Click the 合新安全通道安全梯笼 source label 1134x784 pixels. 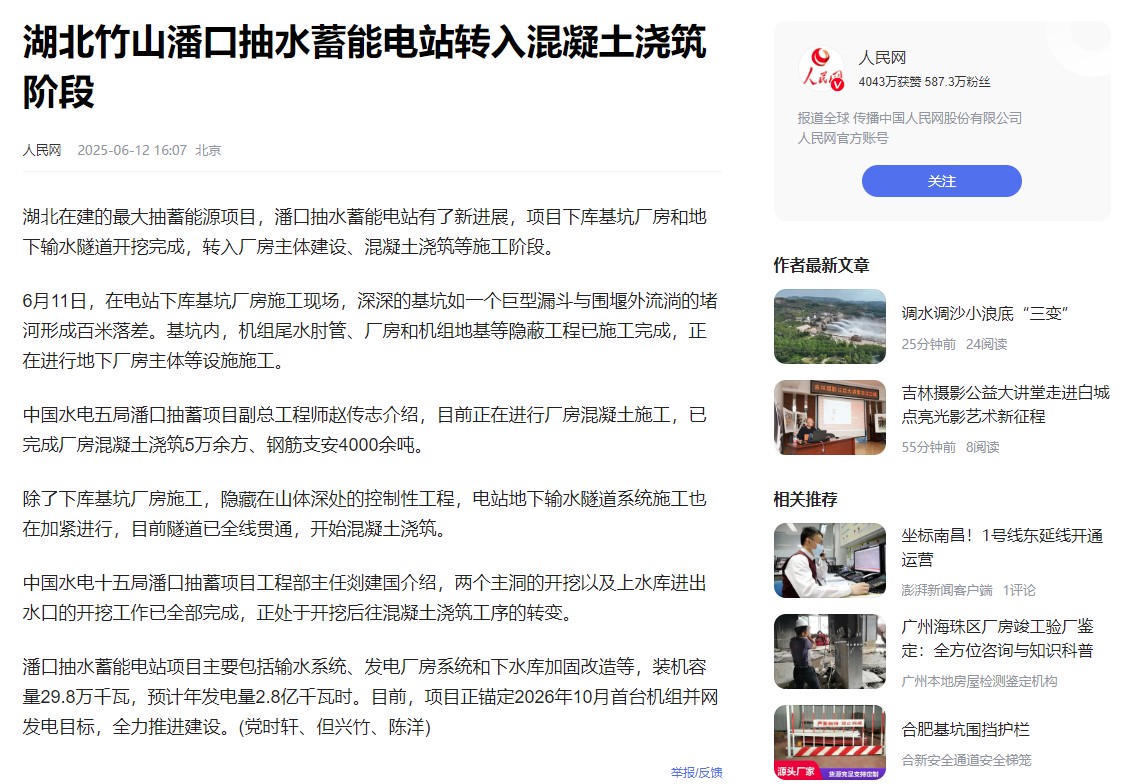pyautogui.click(x=966, y=759)
